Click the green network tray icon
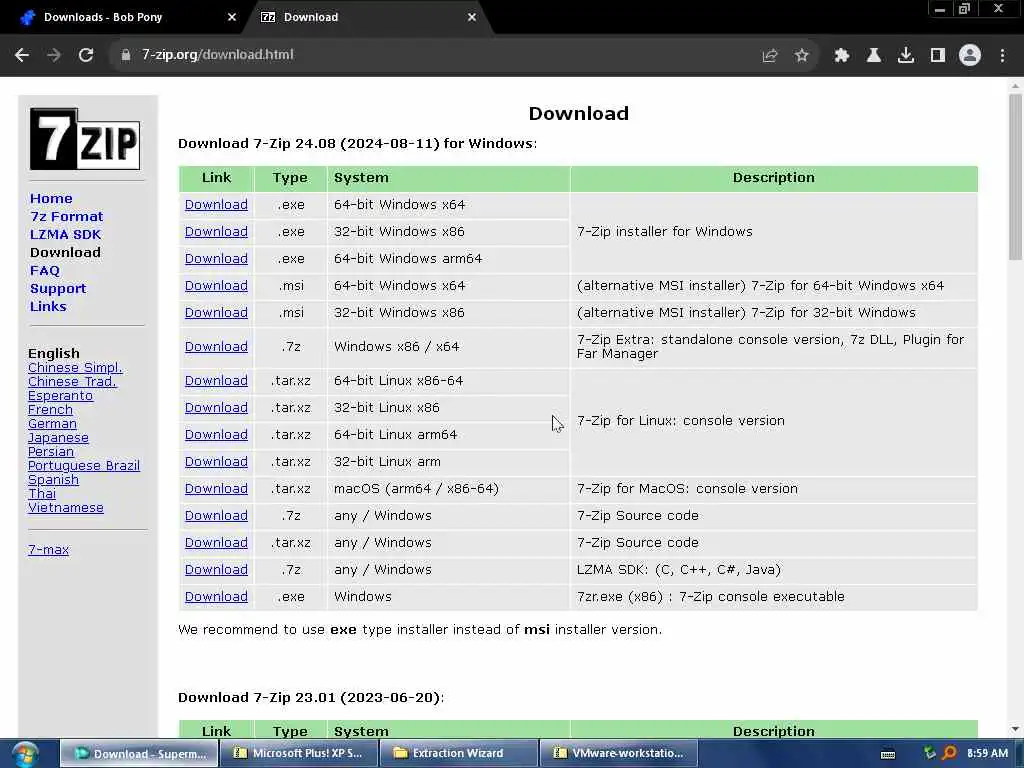Image resolution: width=1024 pixels, height=768 pixels. (930, 753)
